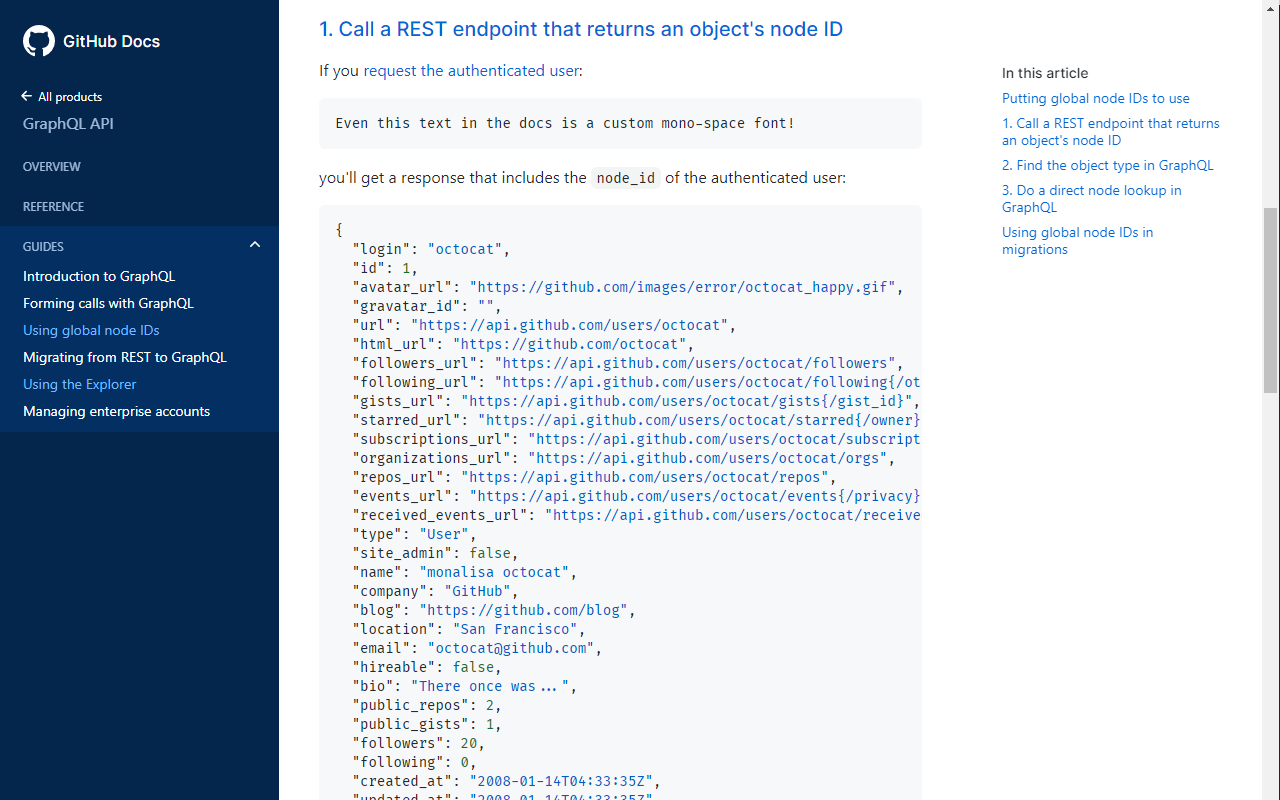Click the "blog" github.com/blog line
The height and width of the screenshot is (800, 1280).
tap(494, 610)
